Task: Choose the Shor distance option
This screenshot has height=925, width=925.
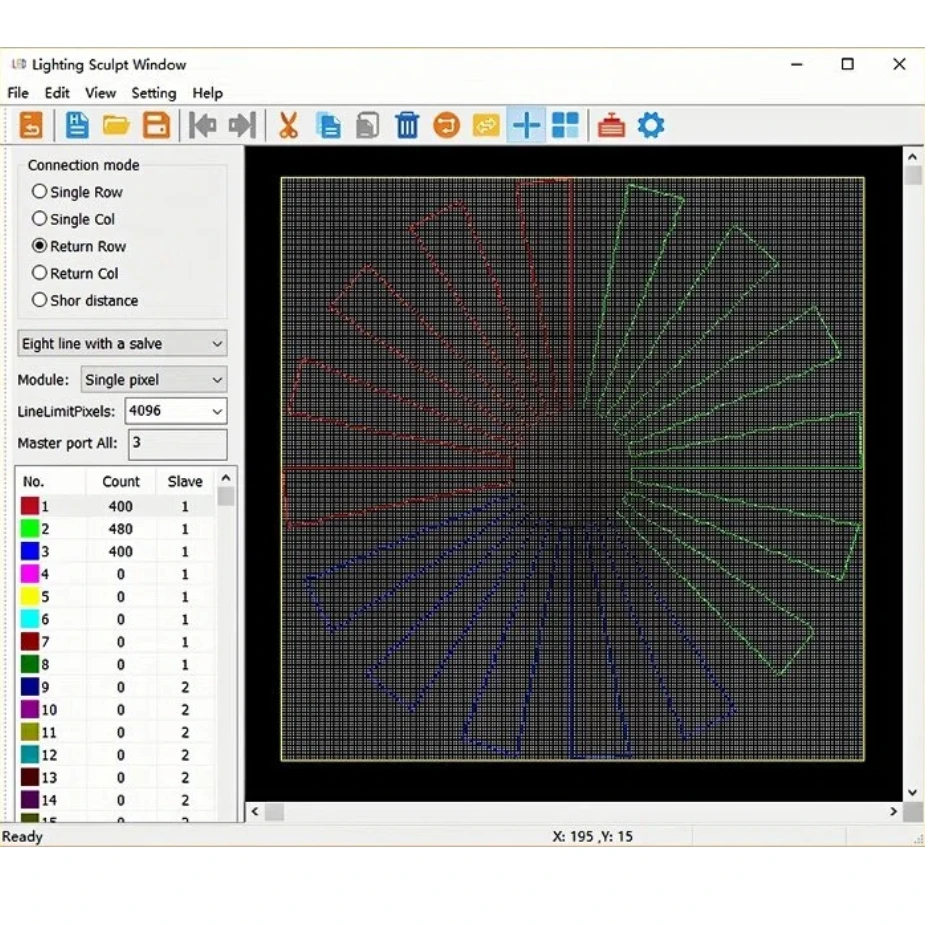Action: point(85,300)
